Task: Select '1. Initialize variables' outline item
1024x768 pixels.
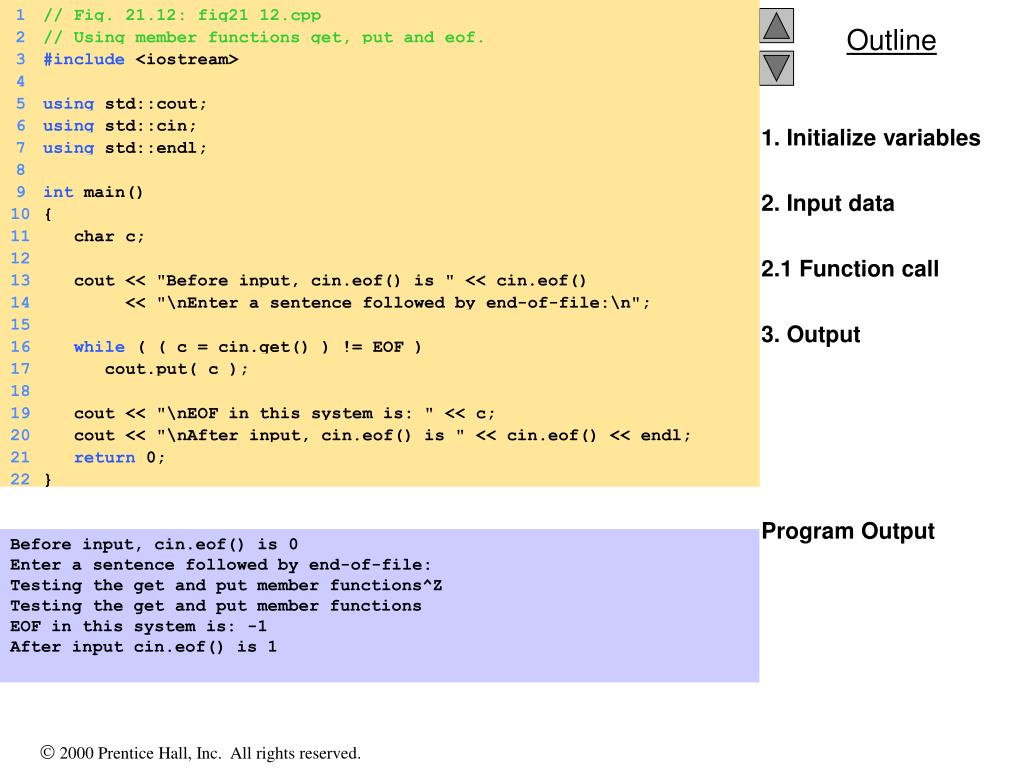Action: 871,138
